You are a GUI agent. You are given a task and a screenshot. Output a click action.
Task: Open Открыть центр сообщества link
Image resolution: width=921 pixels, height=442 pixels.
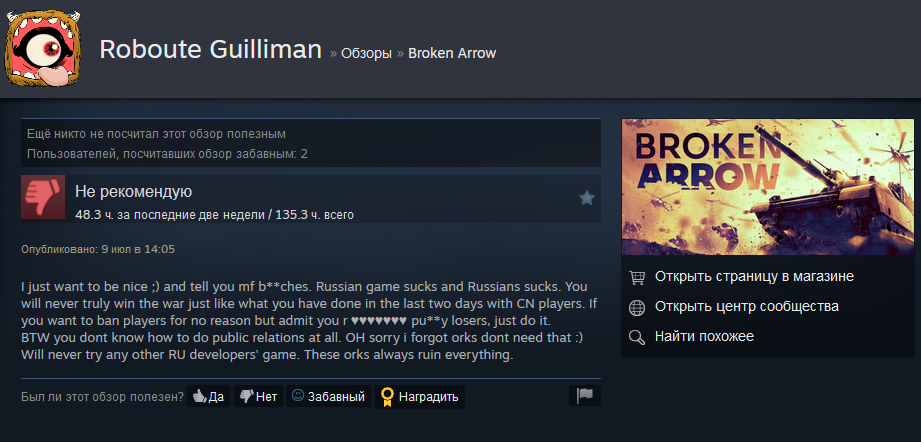[747, 306]
